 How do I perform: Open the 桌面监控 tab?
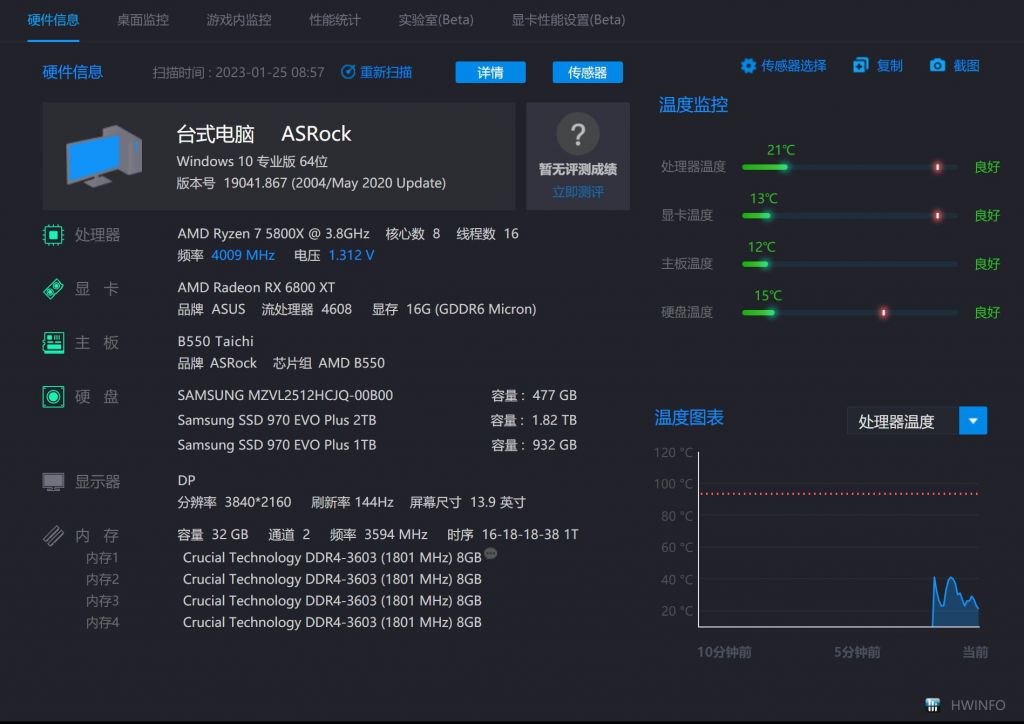point(143,20)
